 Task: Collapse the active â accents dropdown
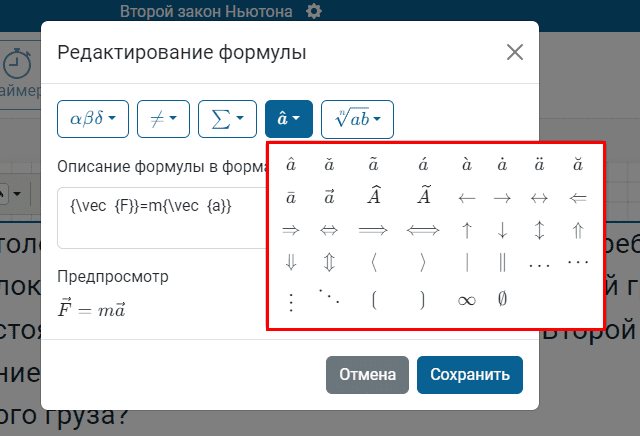point(289,119)
